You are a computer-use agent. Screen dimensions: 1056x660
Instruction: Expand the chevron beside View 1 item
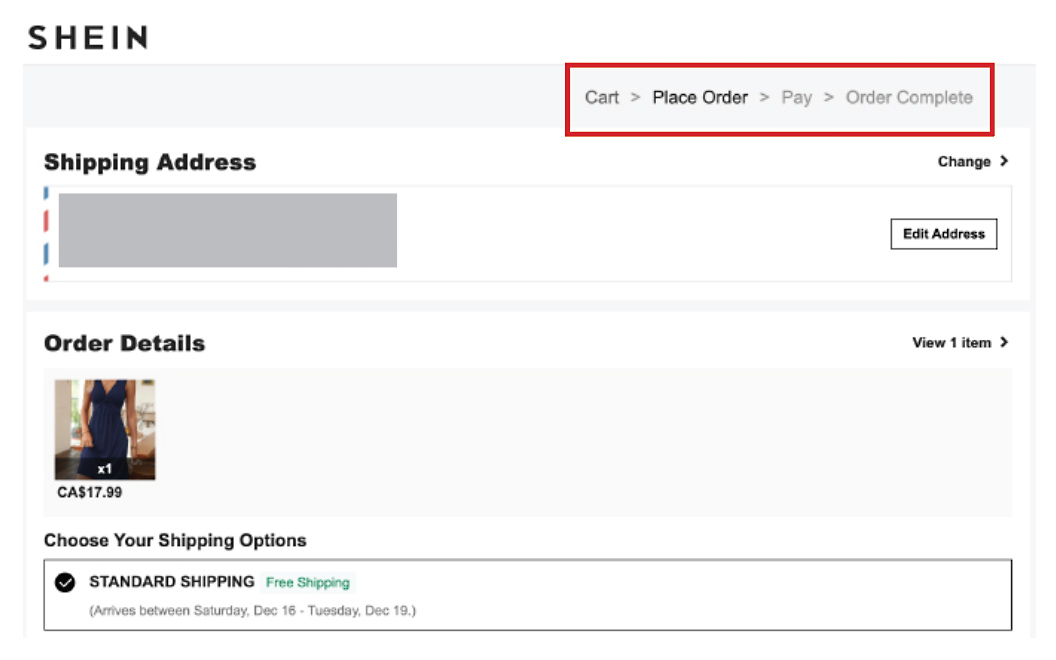[x=1004, y=342]
